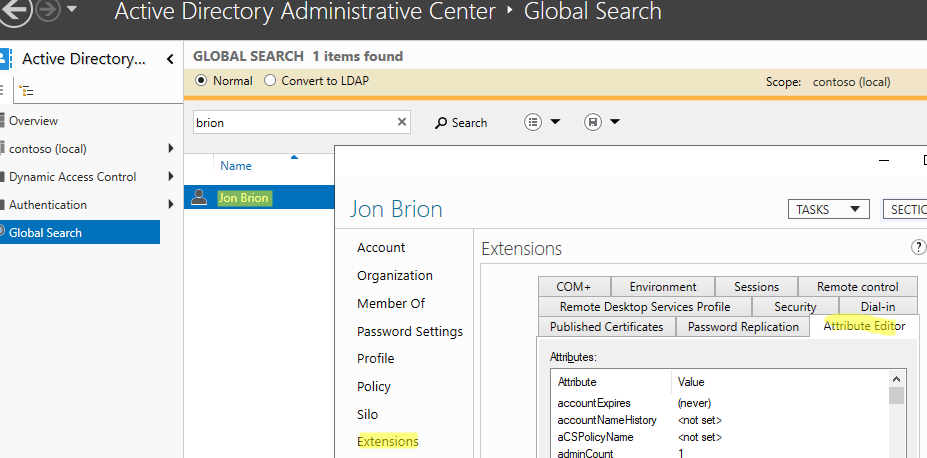Minimize the Jon Brion properties window
927x458 pixels.
tap(884, 160)
